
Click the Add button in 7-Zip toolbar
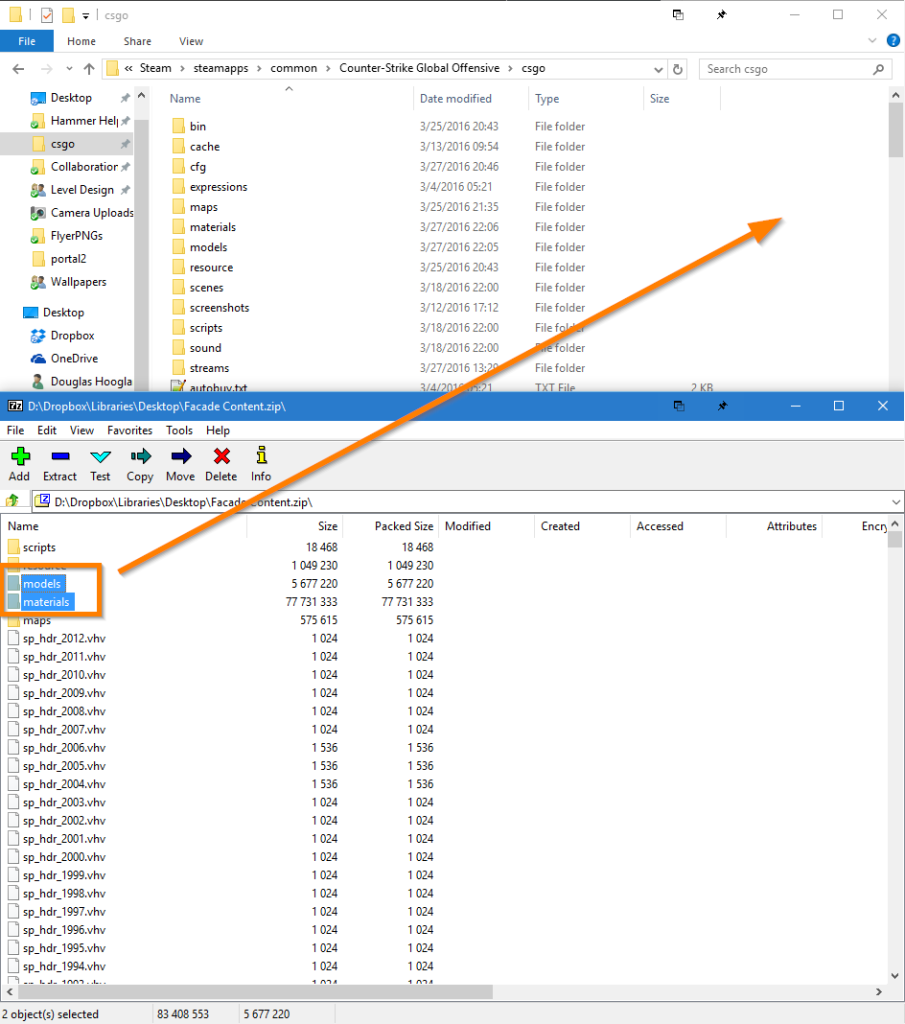(x=19, y=464)
